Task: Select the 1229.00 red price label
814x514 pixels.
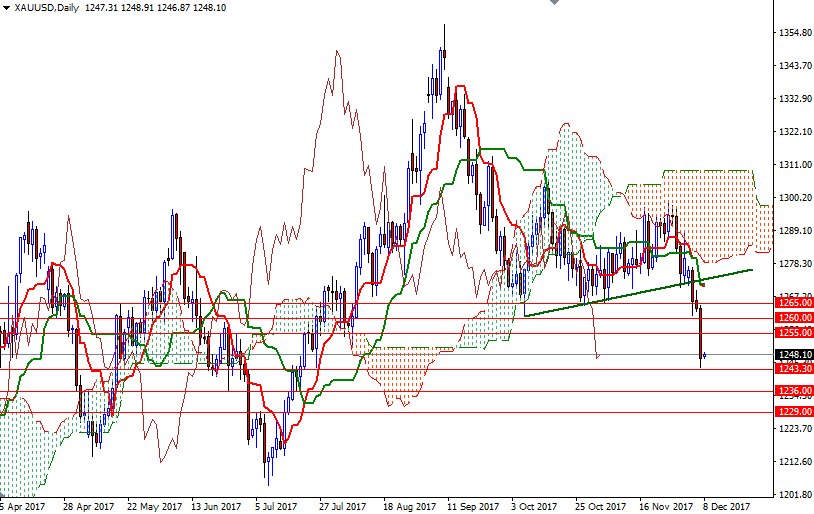Action: coord(792,411)
